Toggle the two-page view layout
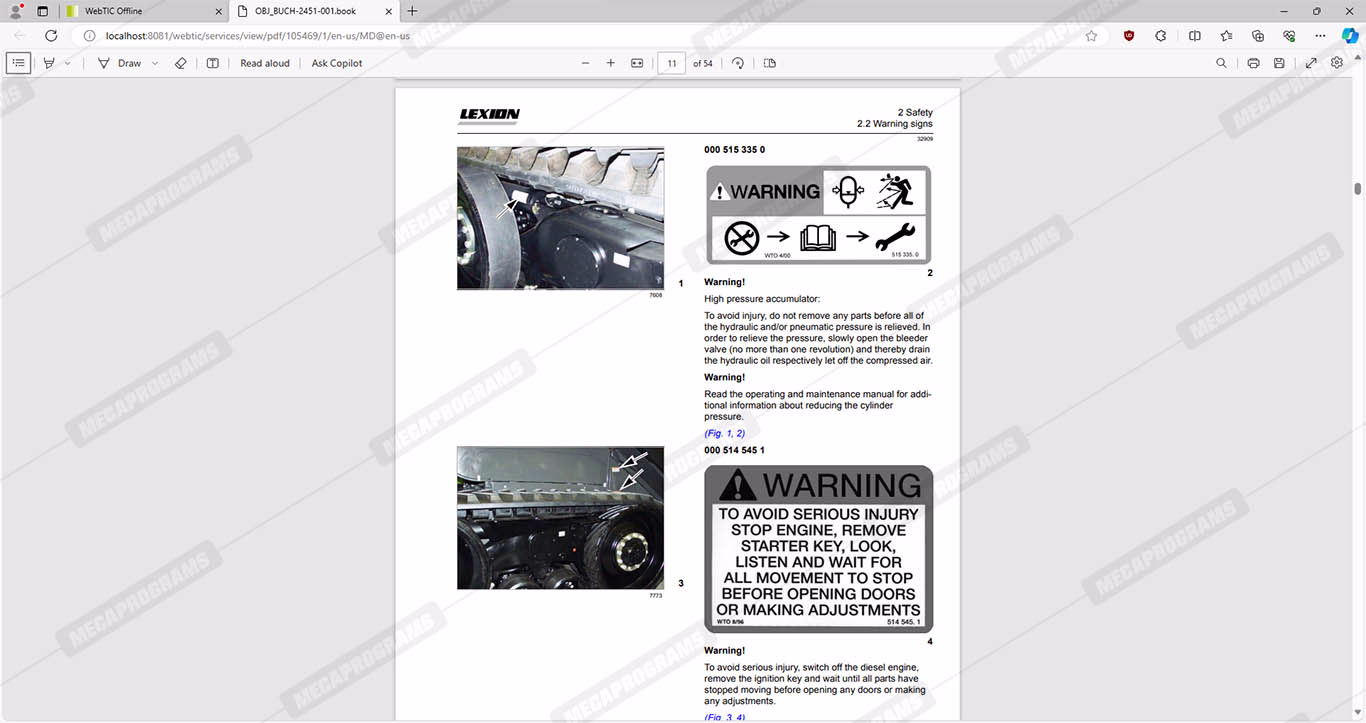 pos(770,63)
